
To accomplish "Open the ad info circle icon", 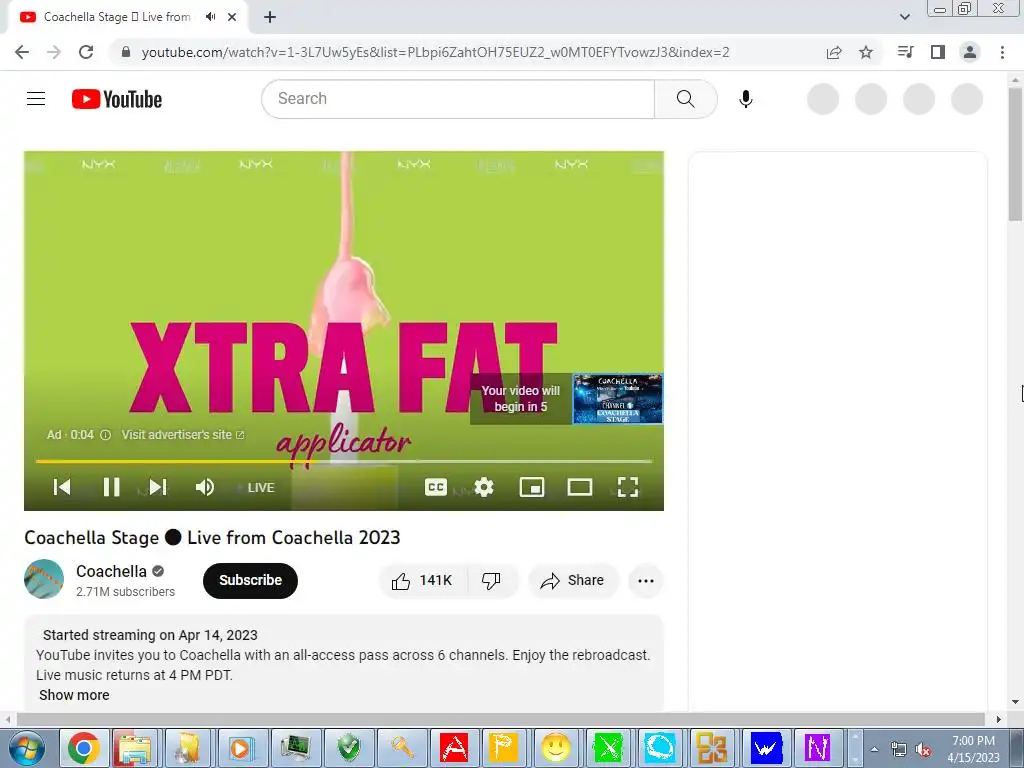I will point(105,435).
